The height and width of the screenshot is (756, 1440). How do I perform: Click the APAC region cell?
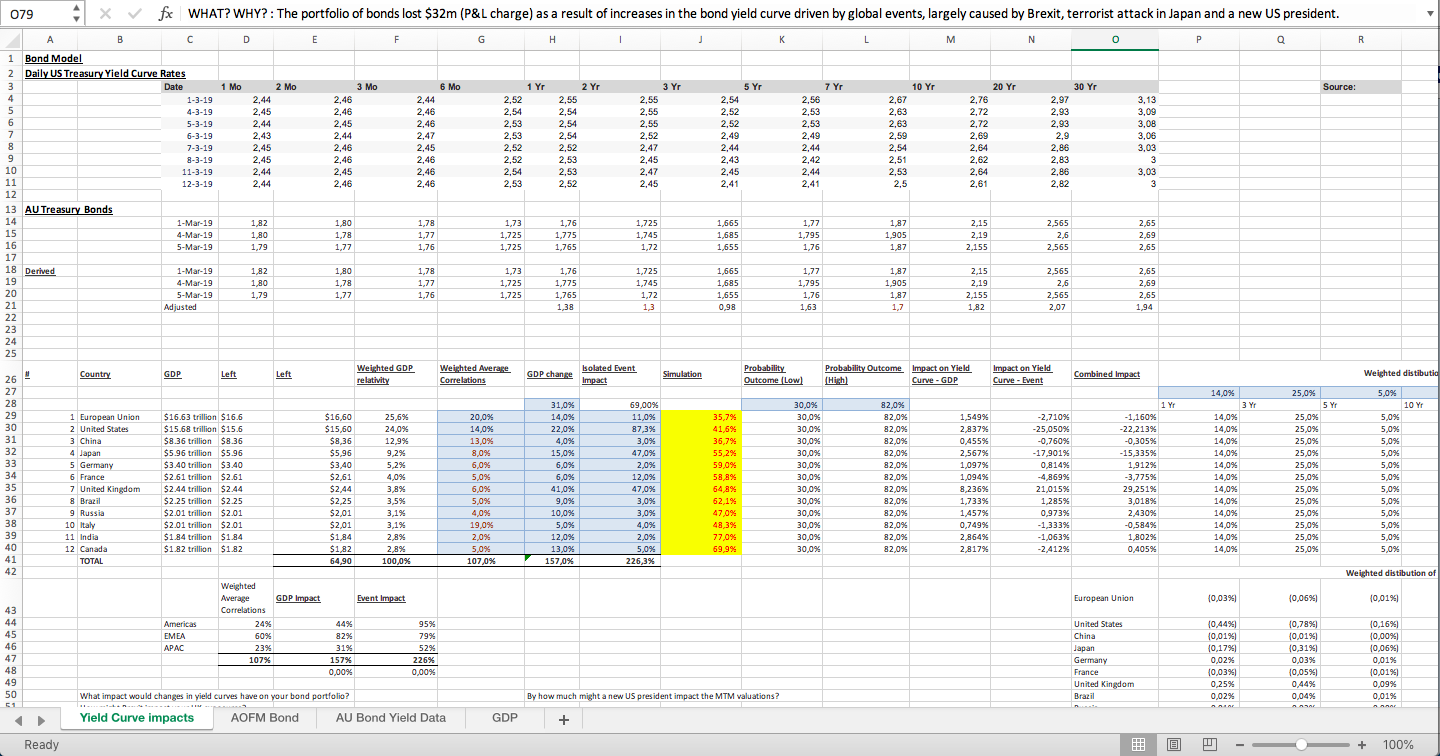(175, 648)
